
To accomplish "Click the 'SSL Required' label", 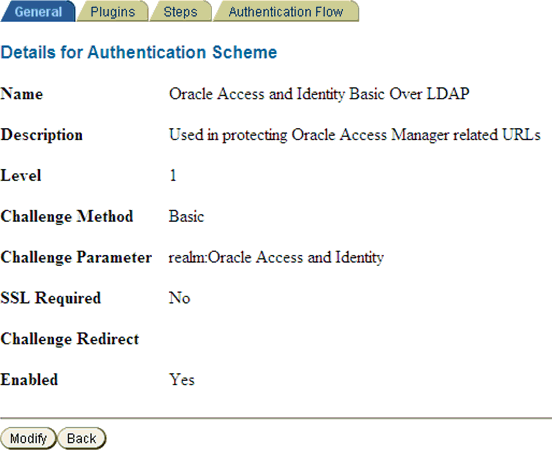I will 51,298.
